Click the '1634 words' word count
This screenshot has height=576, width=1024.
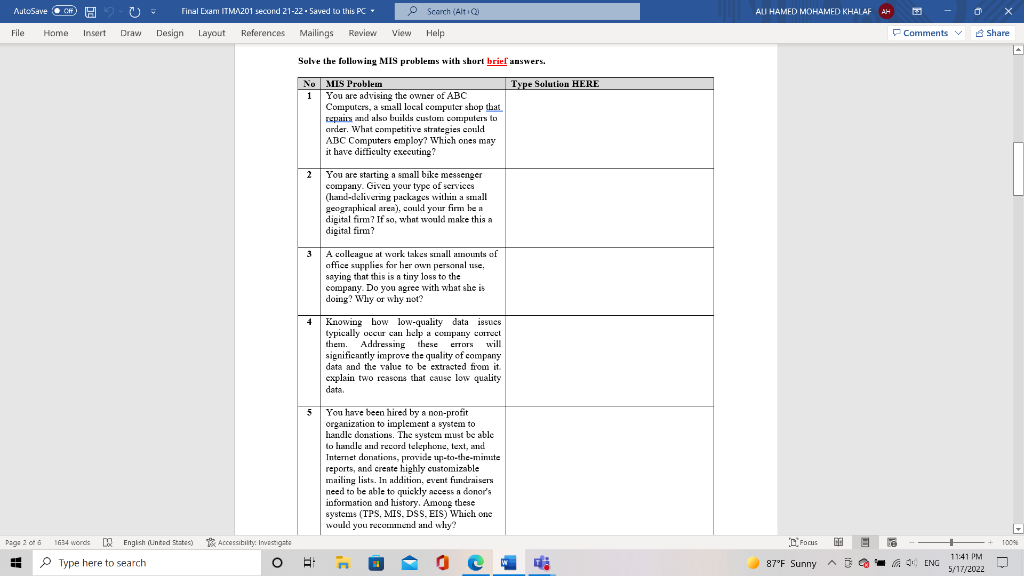(x=72, y=542)
